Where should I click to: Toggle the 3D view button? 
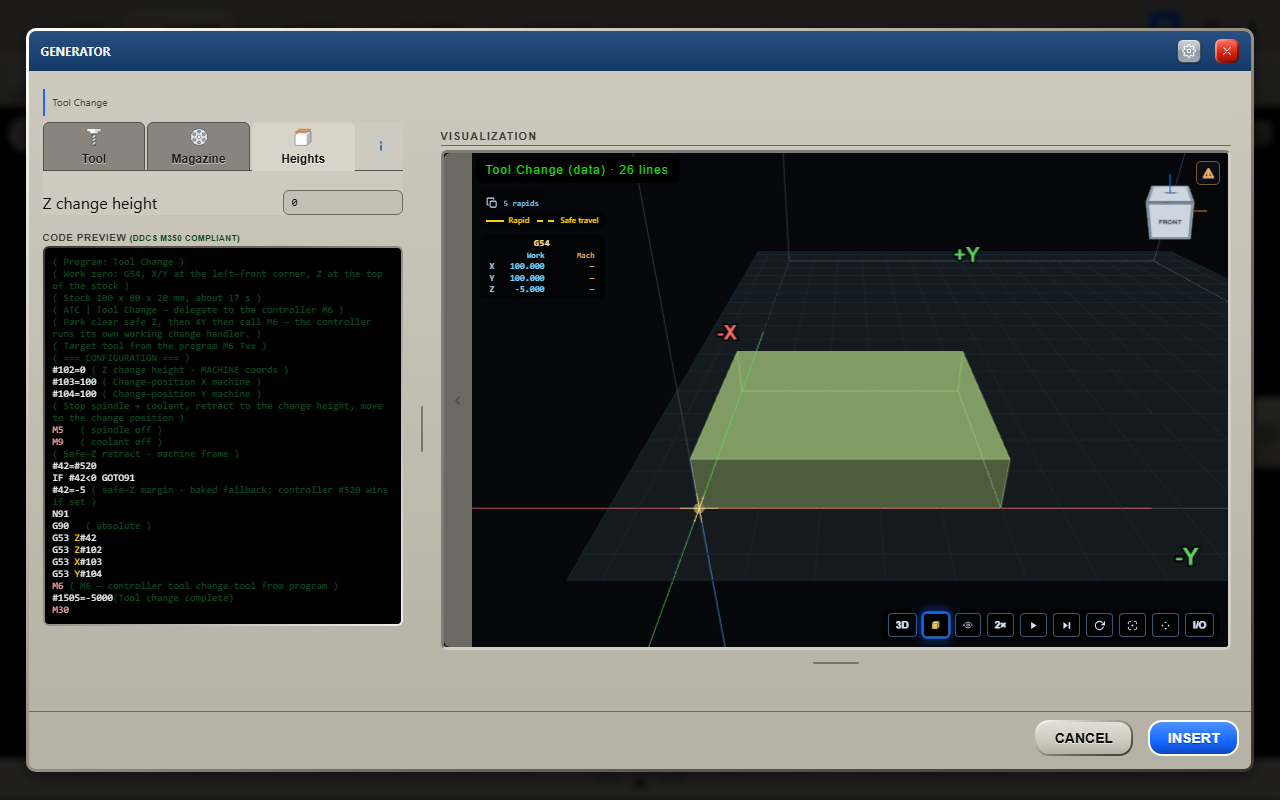tap(902, 625)
